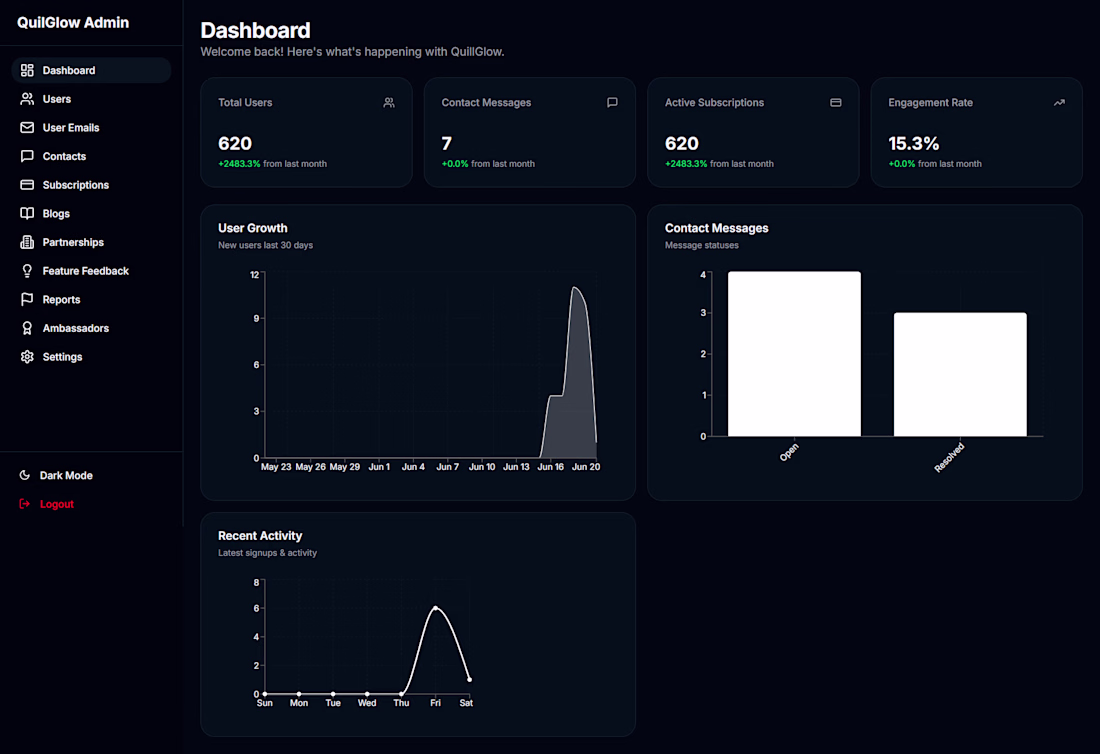Click the message icon on Contact Messages card
Viewport: 1100px width, 754px height.
612,102
